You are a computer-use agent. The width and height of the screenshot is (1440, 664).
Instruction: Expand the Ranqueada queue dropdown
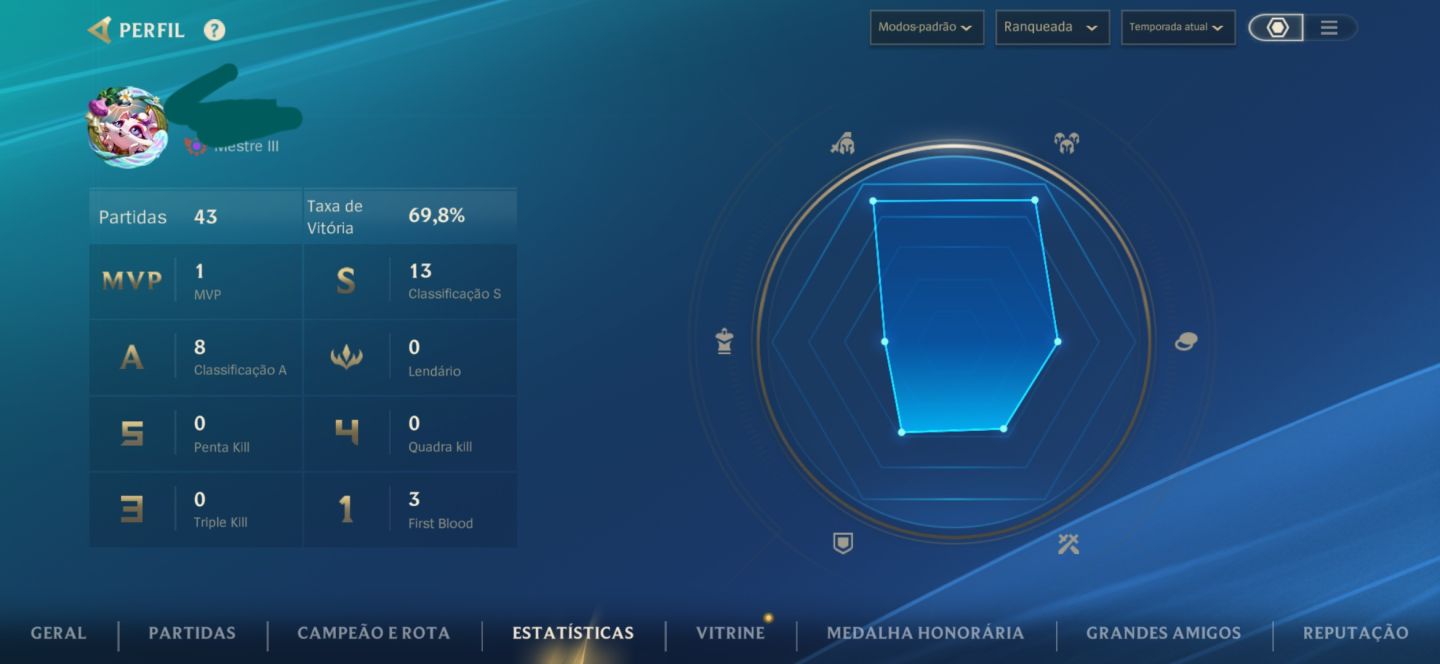point(1052,27)
